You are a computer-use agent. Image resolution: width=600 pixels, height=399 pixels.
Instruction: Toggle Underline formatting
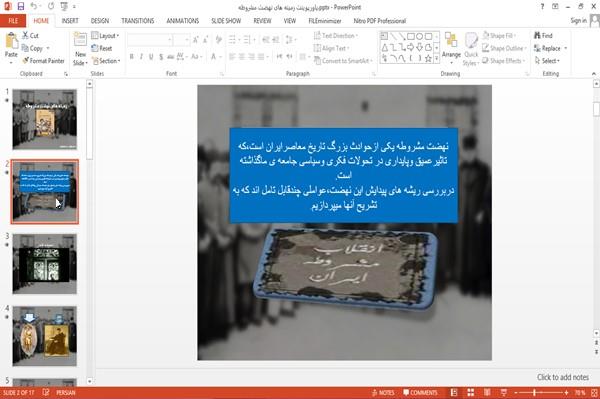(151, 57)
